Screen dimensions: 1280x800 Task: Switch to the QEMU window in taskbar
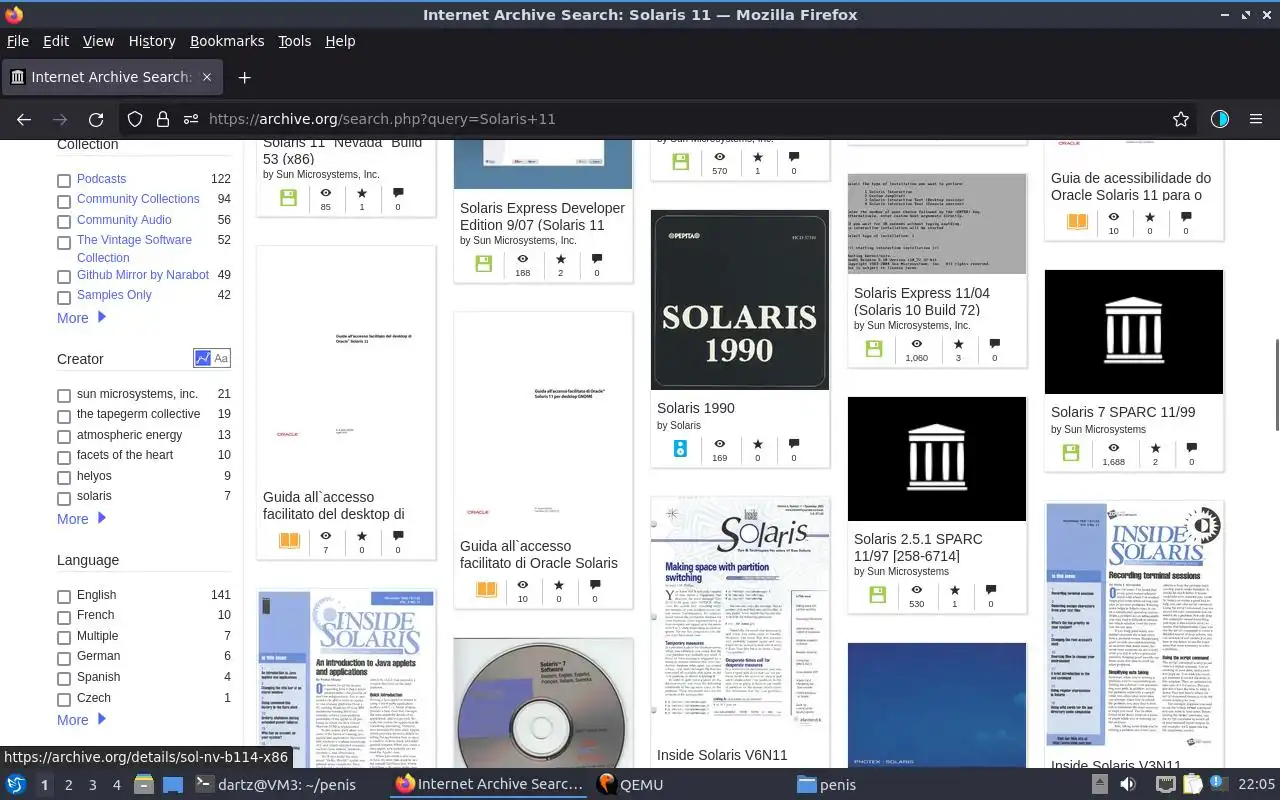tap(630, 784)
